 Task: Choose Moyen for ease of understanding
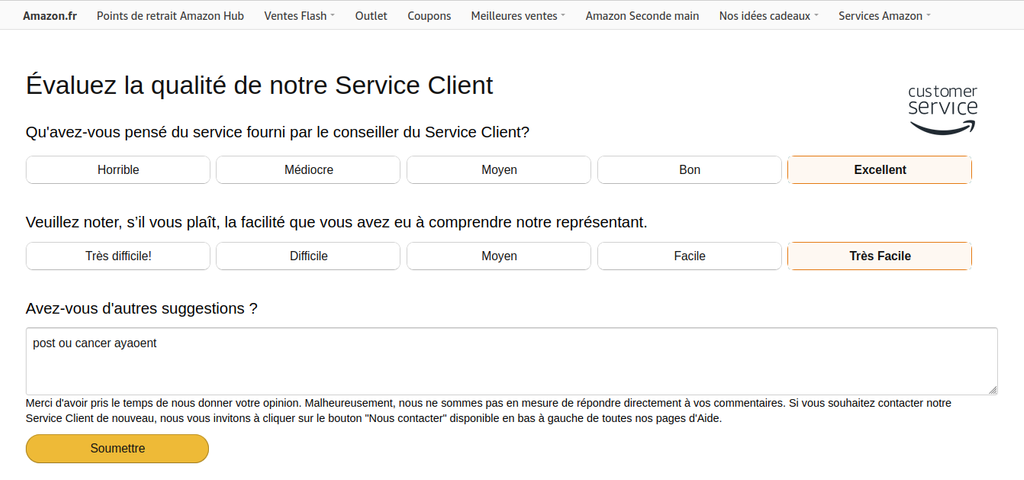point(499,256)
